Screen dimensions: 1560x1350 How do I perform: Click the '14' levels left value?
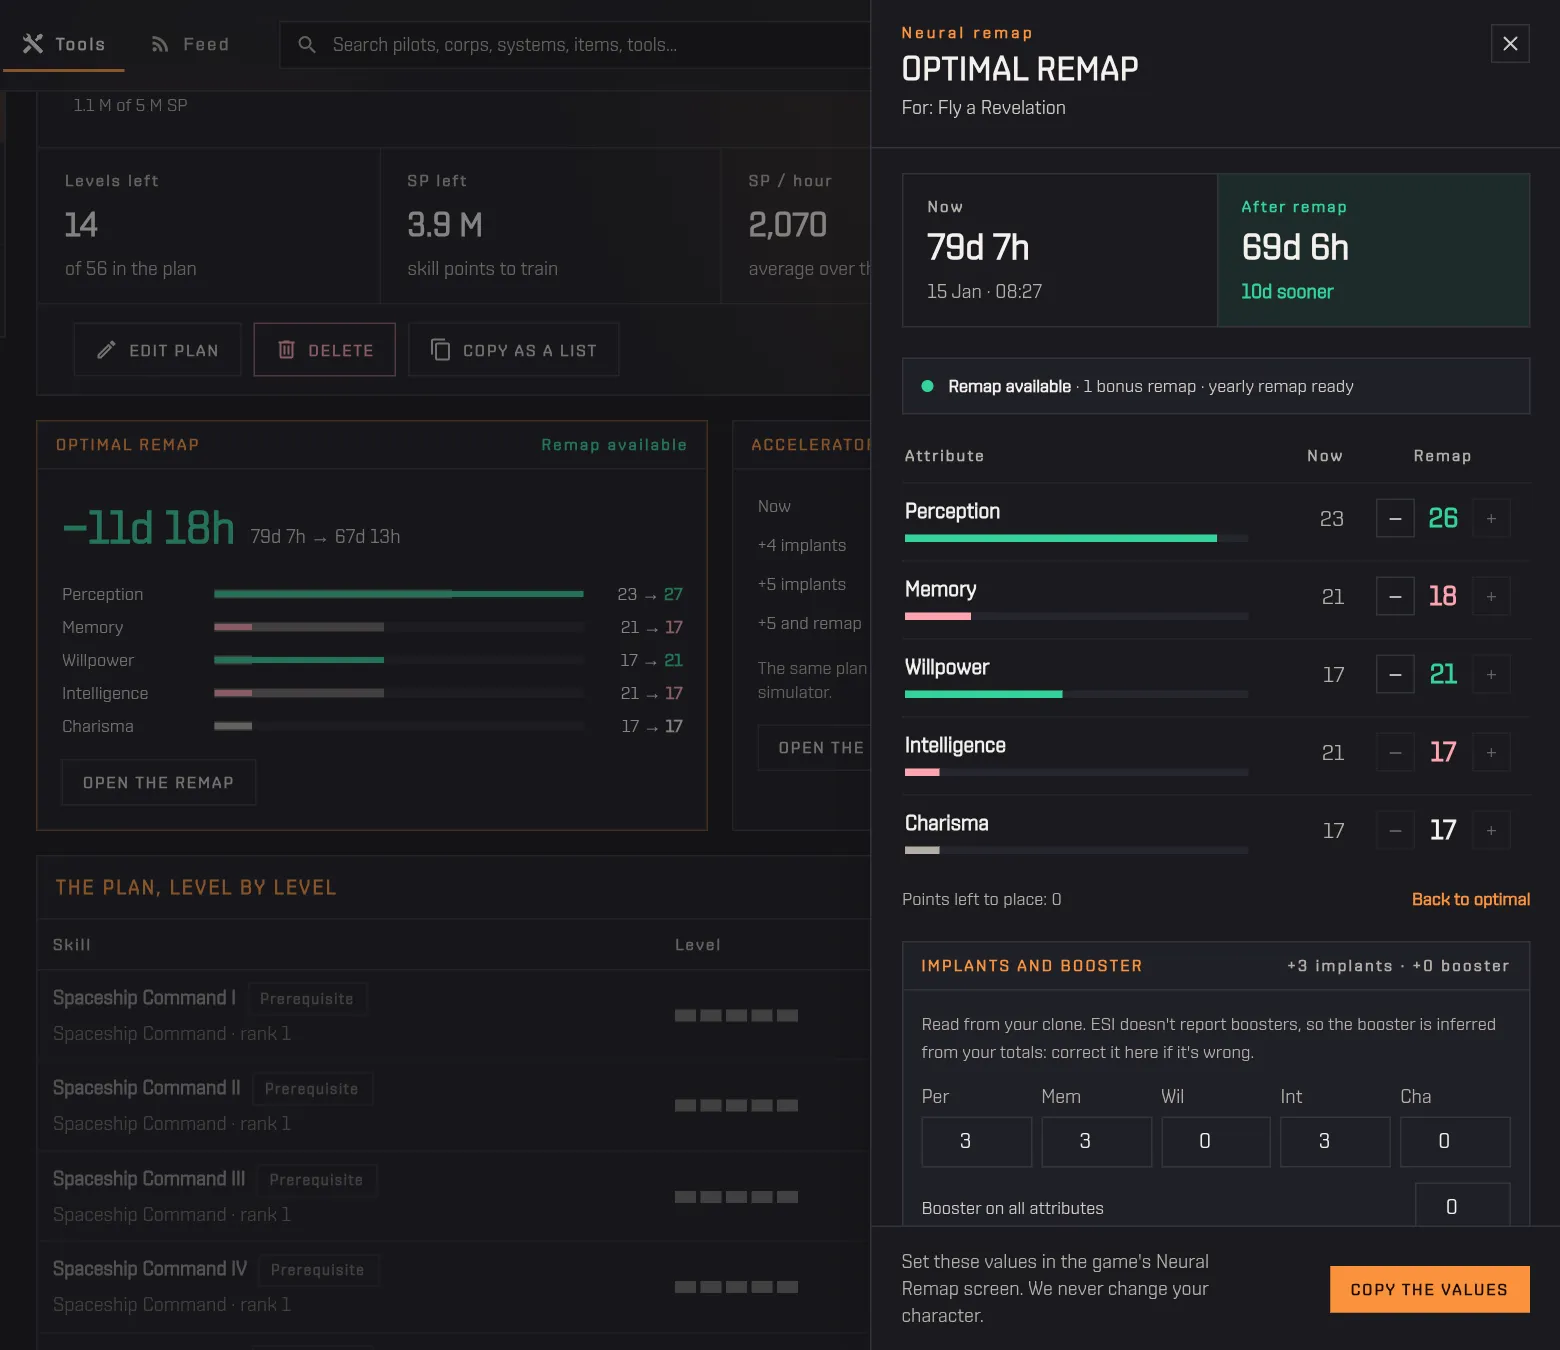(x=81, y=225)
